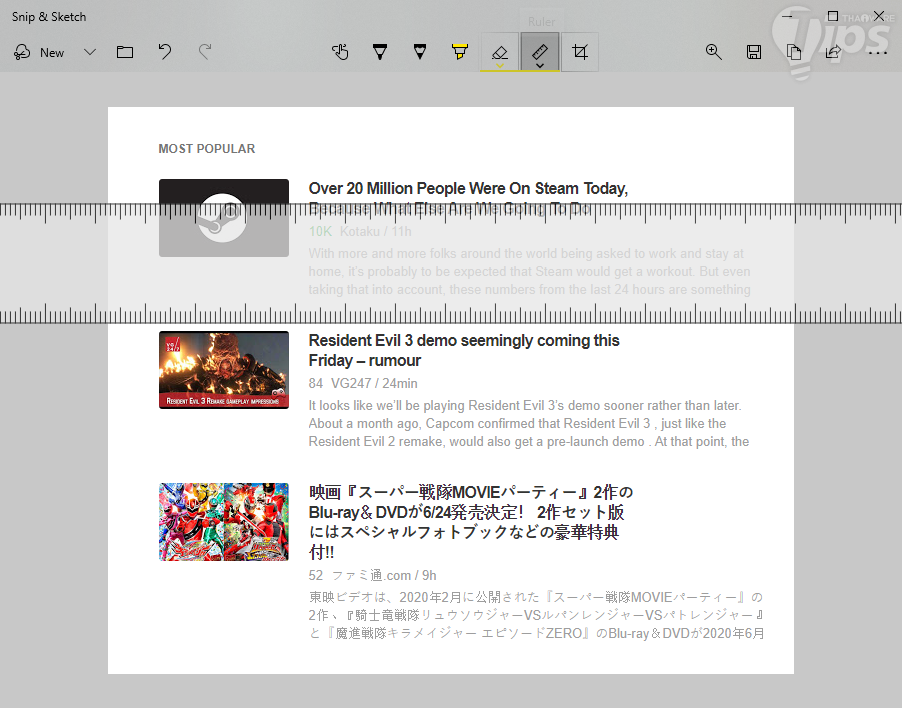Close the Snip & Sketch window
The image size is (902, 708).
(x=879, y=16)
